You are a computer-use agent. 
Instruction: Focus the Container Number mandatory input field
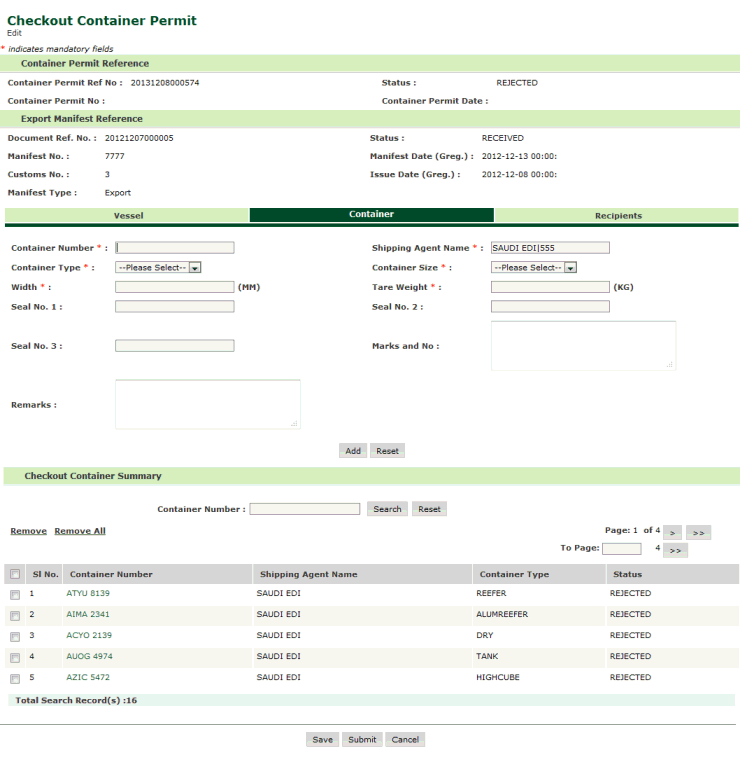point(175,248)
